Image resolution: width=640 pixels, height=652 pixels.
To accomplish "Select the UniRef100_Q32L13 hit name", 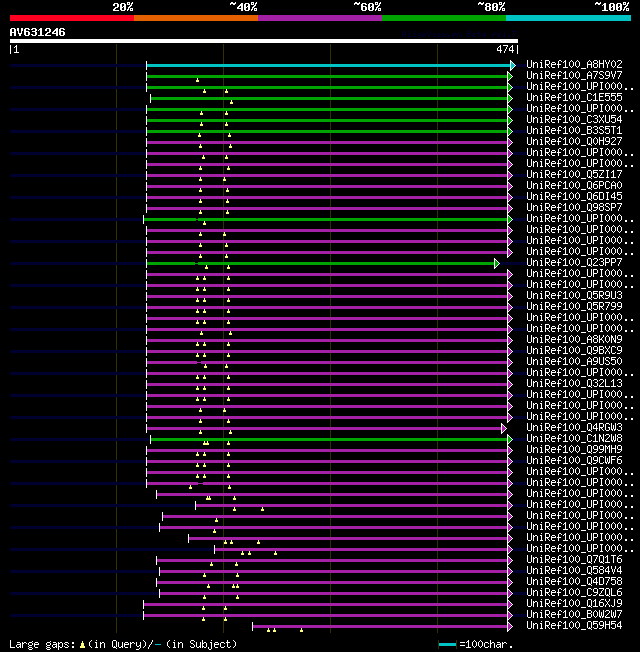I will tap(574, 383).
